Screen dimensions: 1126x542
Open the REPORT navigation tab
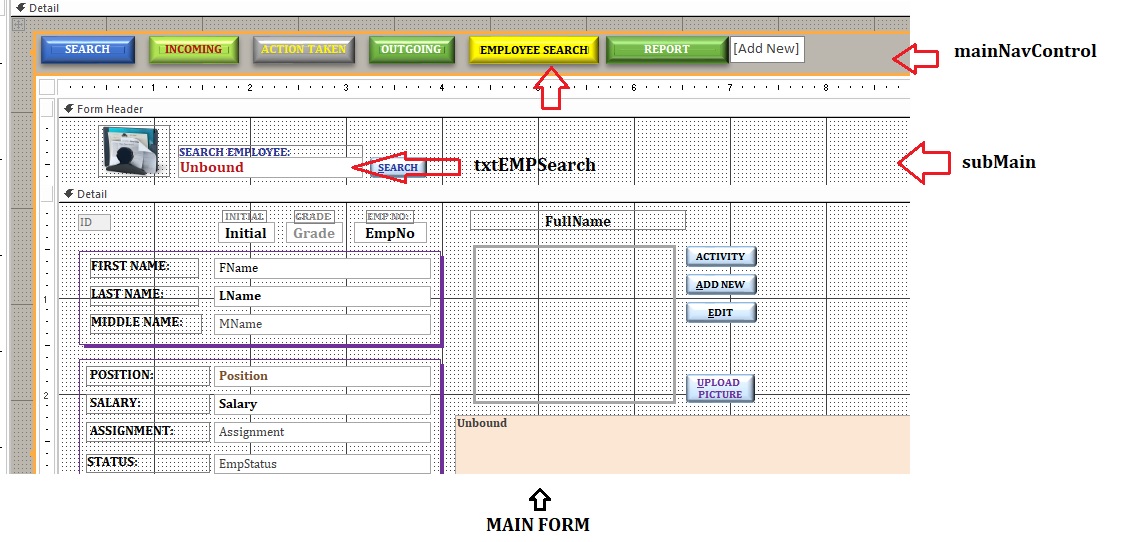(667, 50)
